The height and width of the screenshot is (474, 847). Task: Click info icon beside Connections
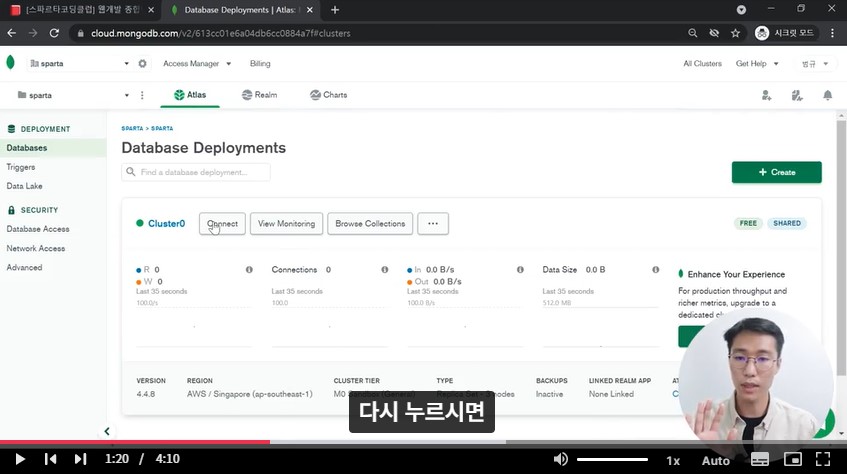pos(385,269)
